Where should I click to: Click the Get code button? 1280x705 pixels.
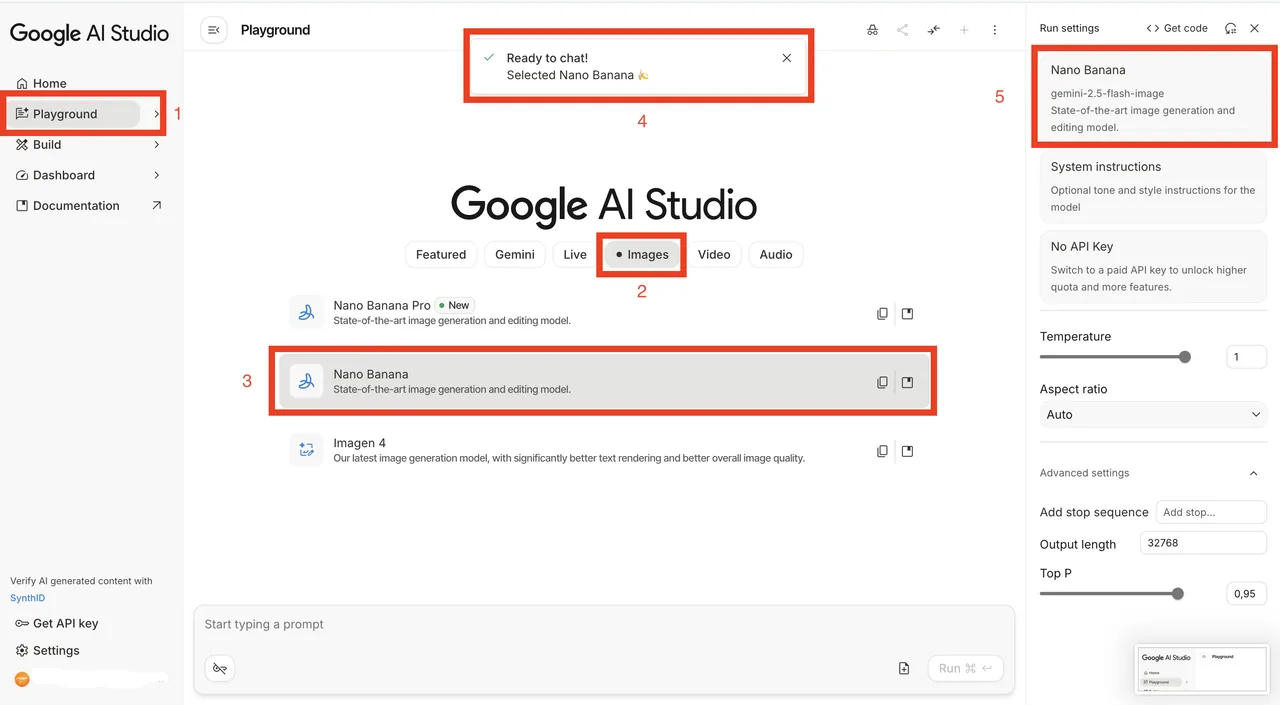click(x=1177, y=28)
